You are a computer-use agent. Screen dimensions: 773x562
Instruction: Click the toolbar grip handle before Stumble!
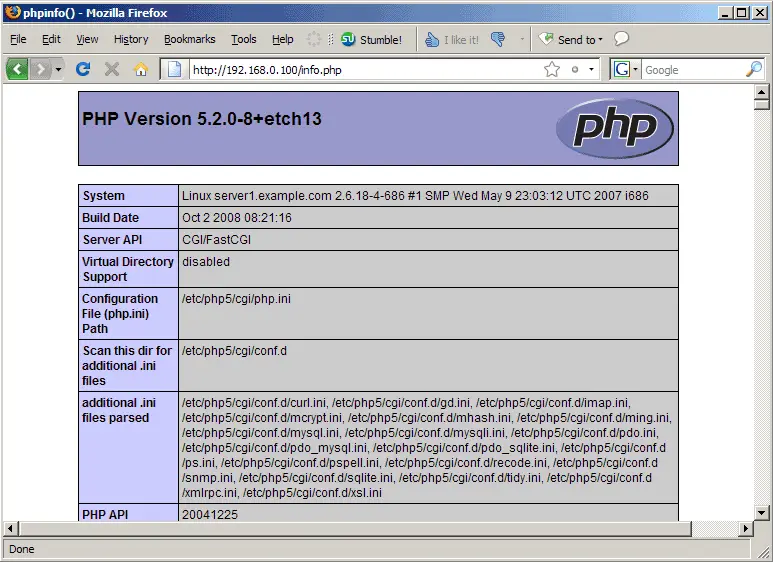(331, 39)
